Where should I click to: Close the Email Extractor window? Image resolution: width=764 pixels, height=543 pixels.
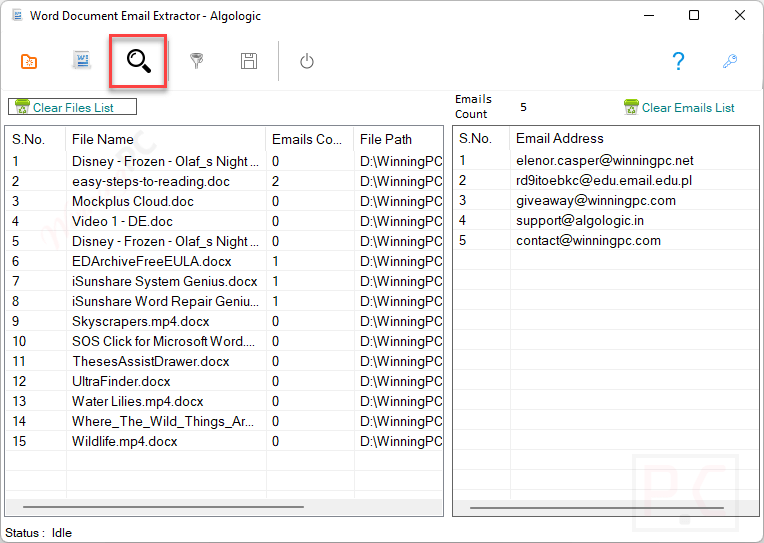tap(740, 16)
